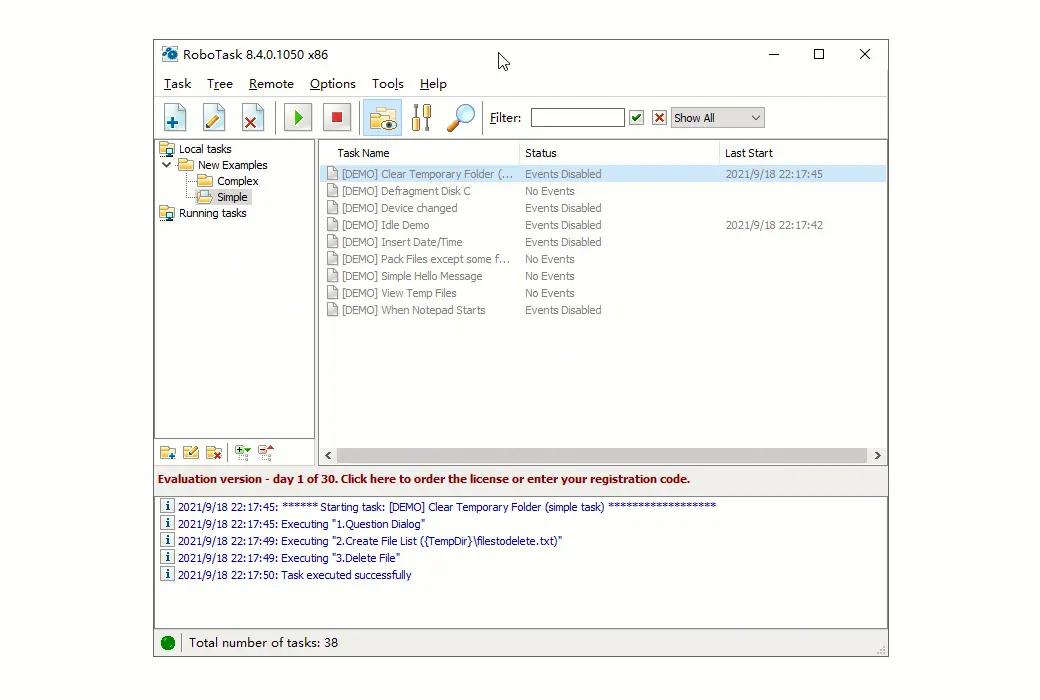Rename folder with folder-pencil icon

click(191, 453)
